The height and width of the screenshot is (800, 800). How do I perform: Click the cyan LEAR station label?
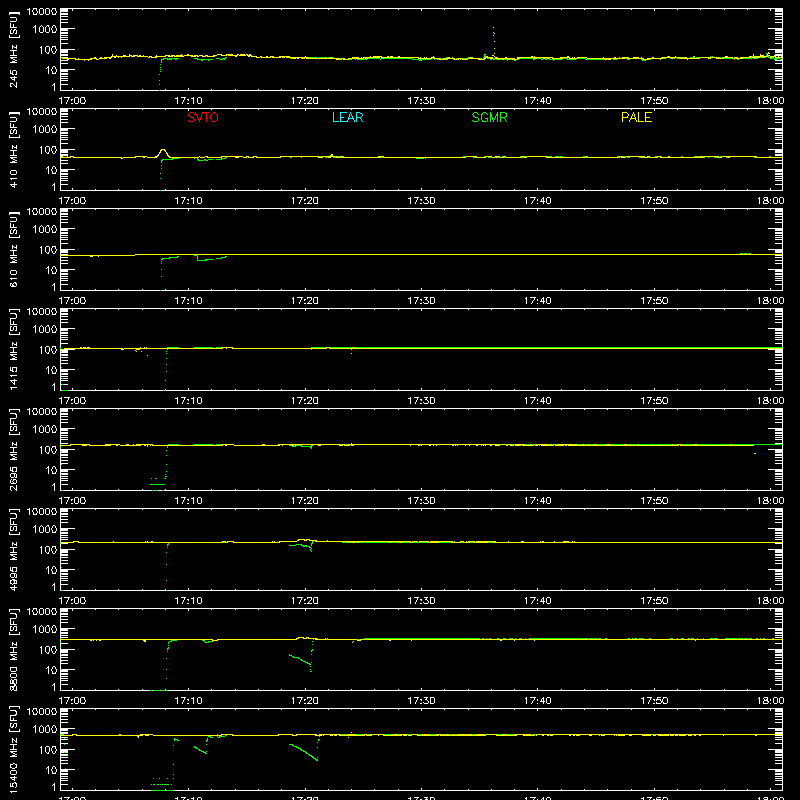click(x=347, y=117)
